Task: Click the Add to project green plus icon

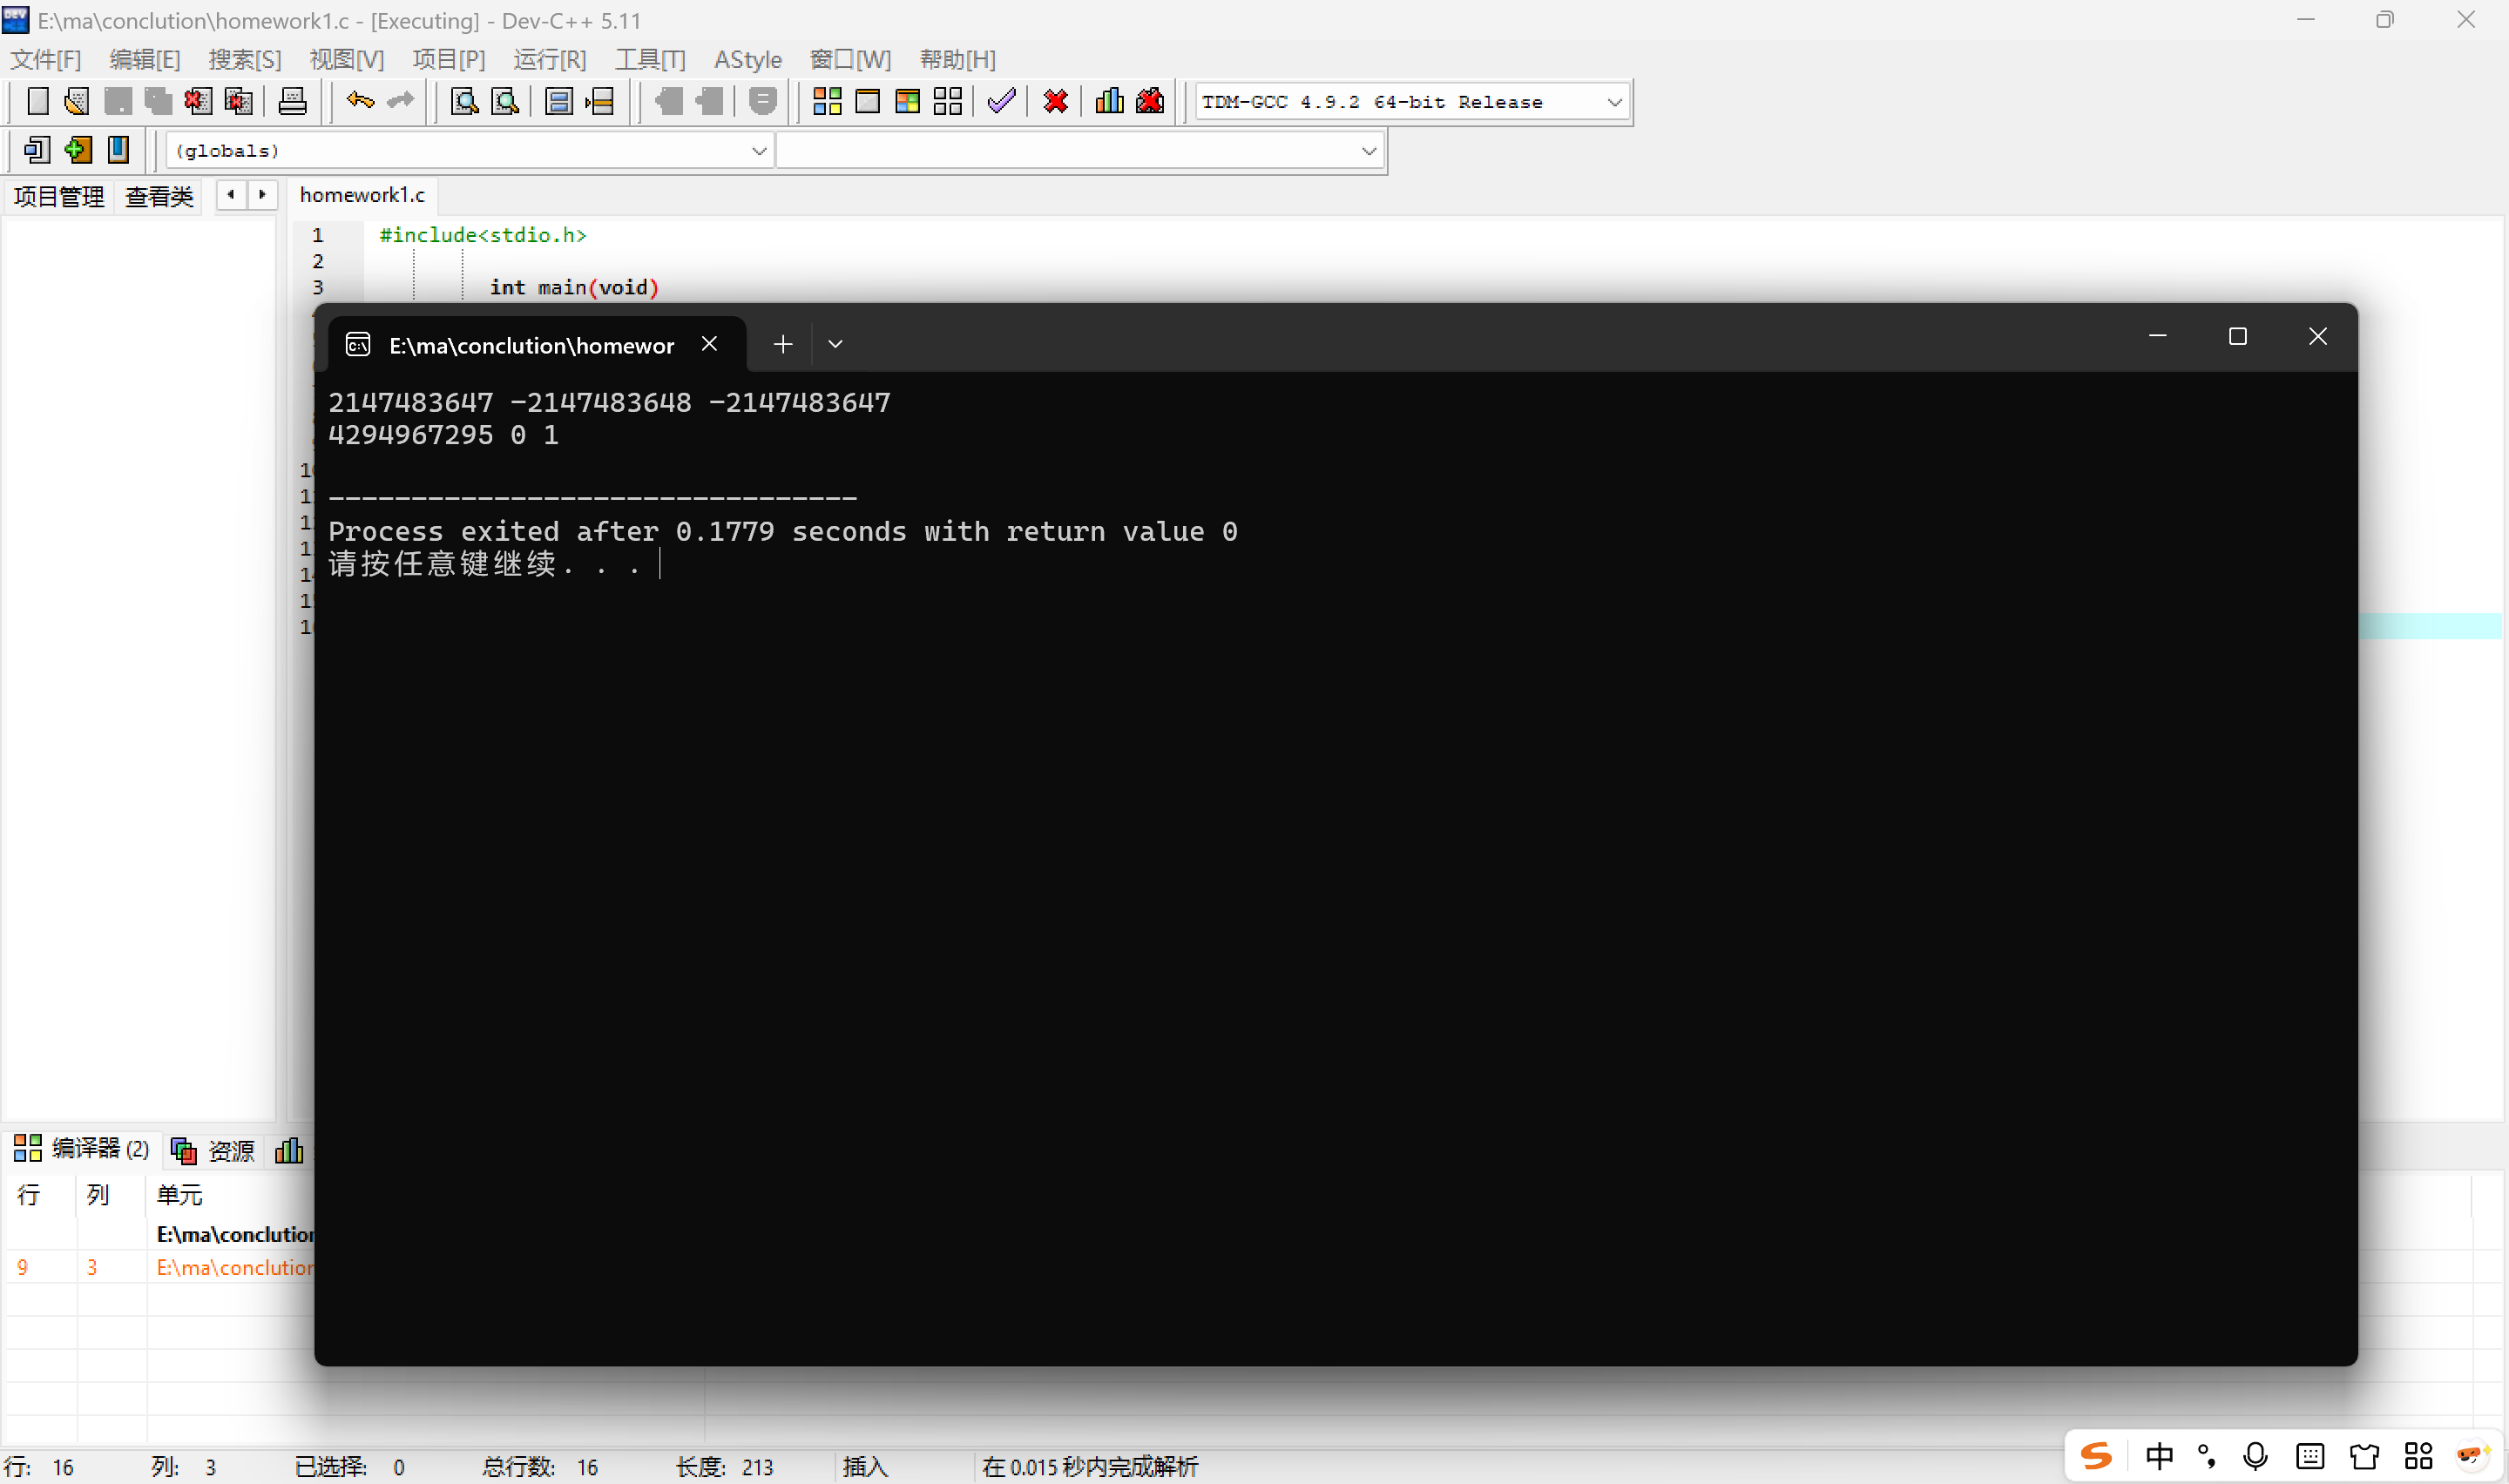Action: pos(77,150)
